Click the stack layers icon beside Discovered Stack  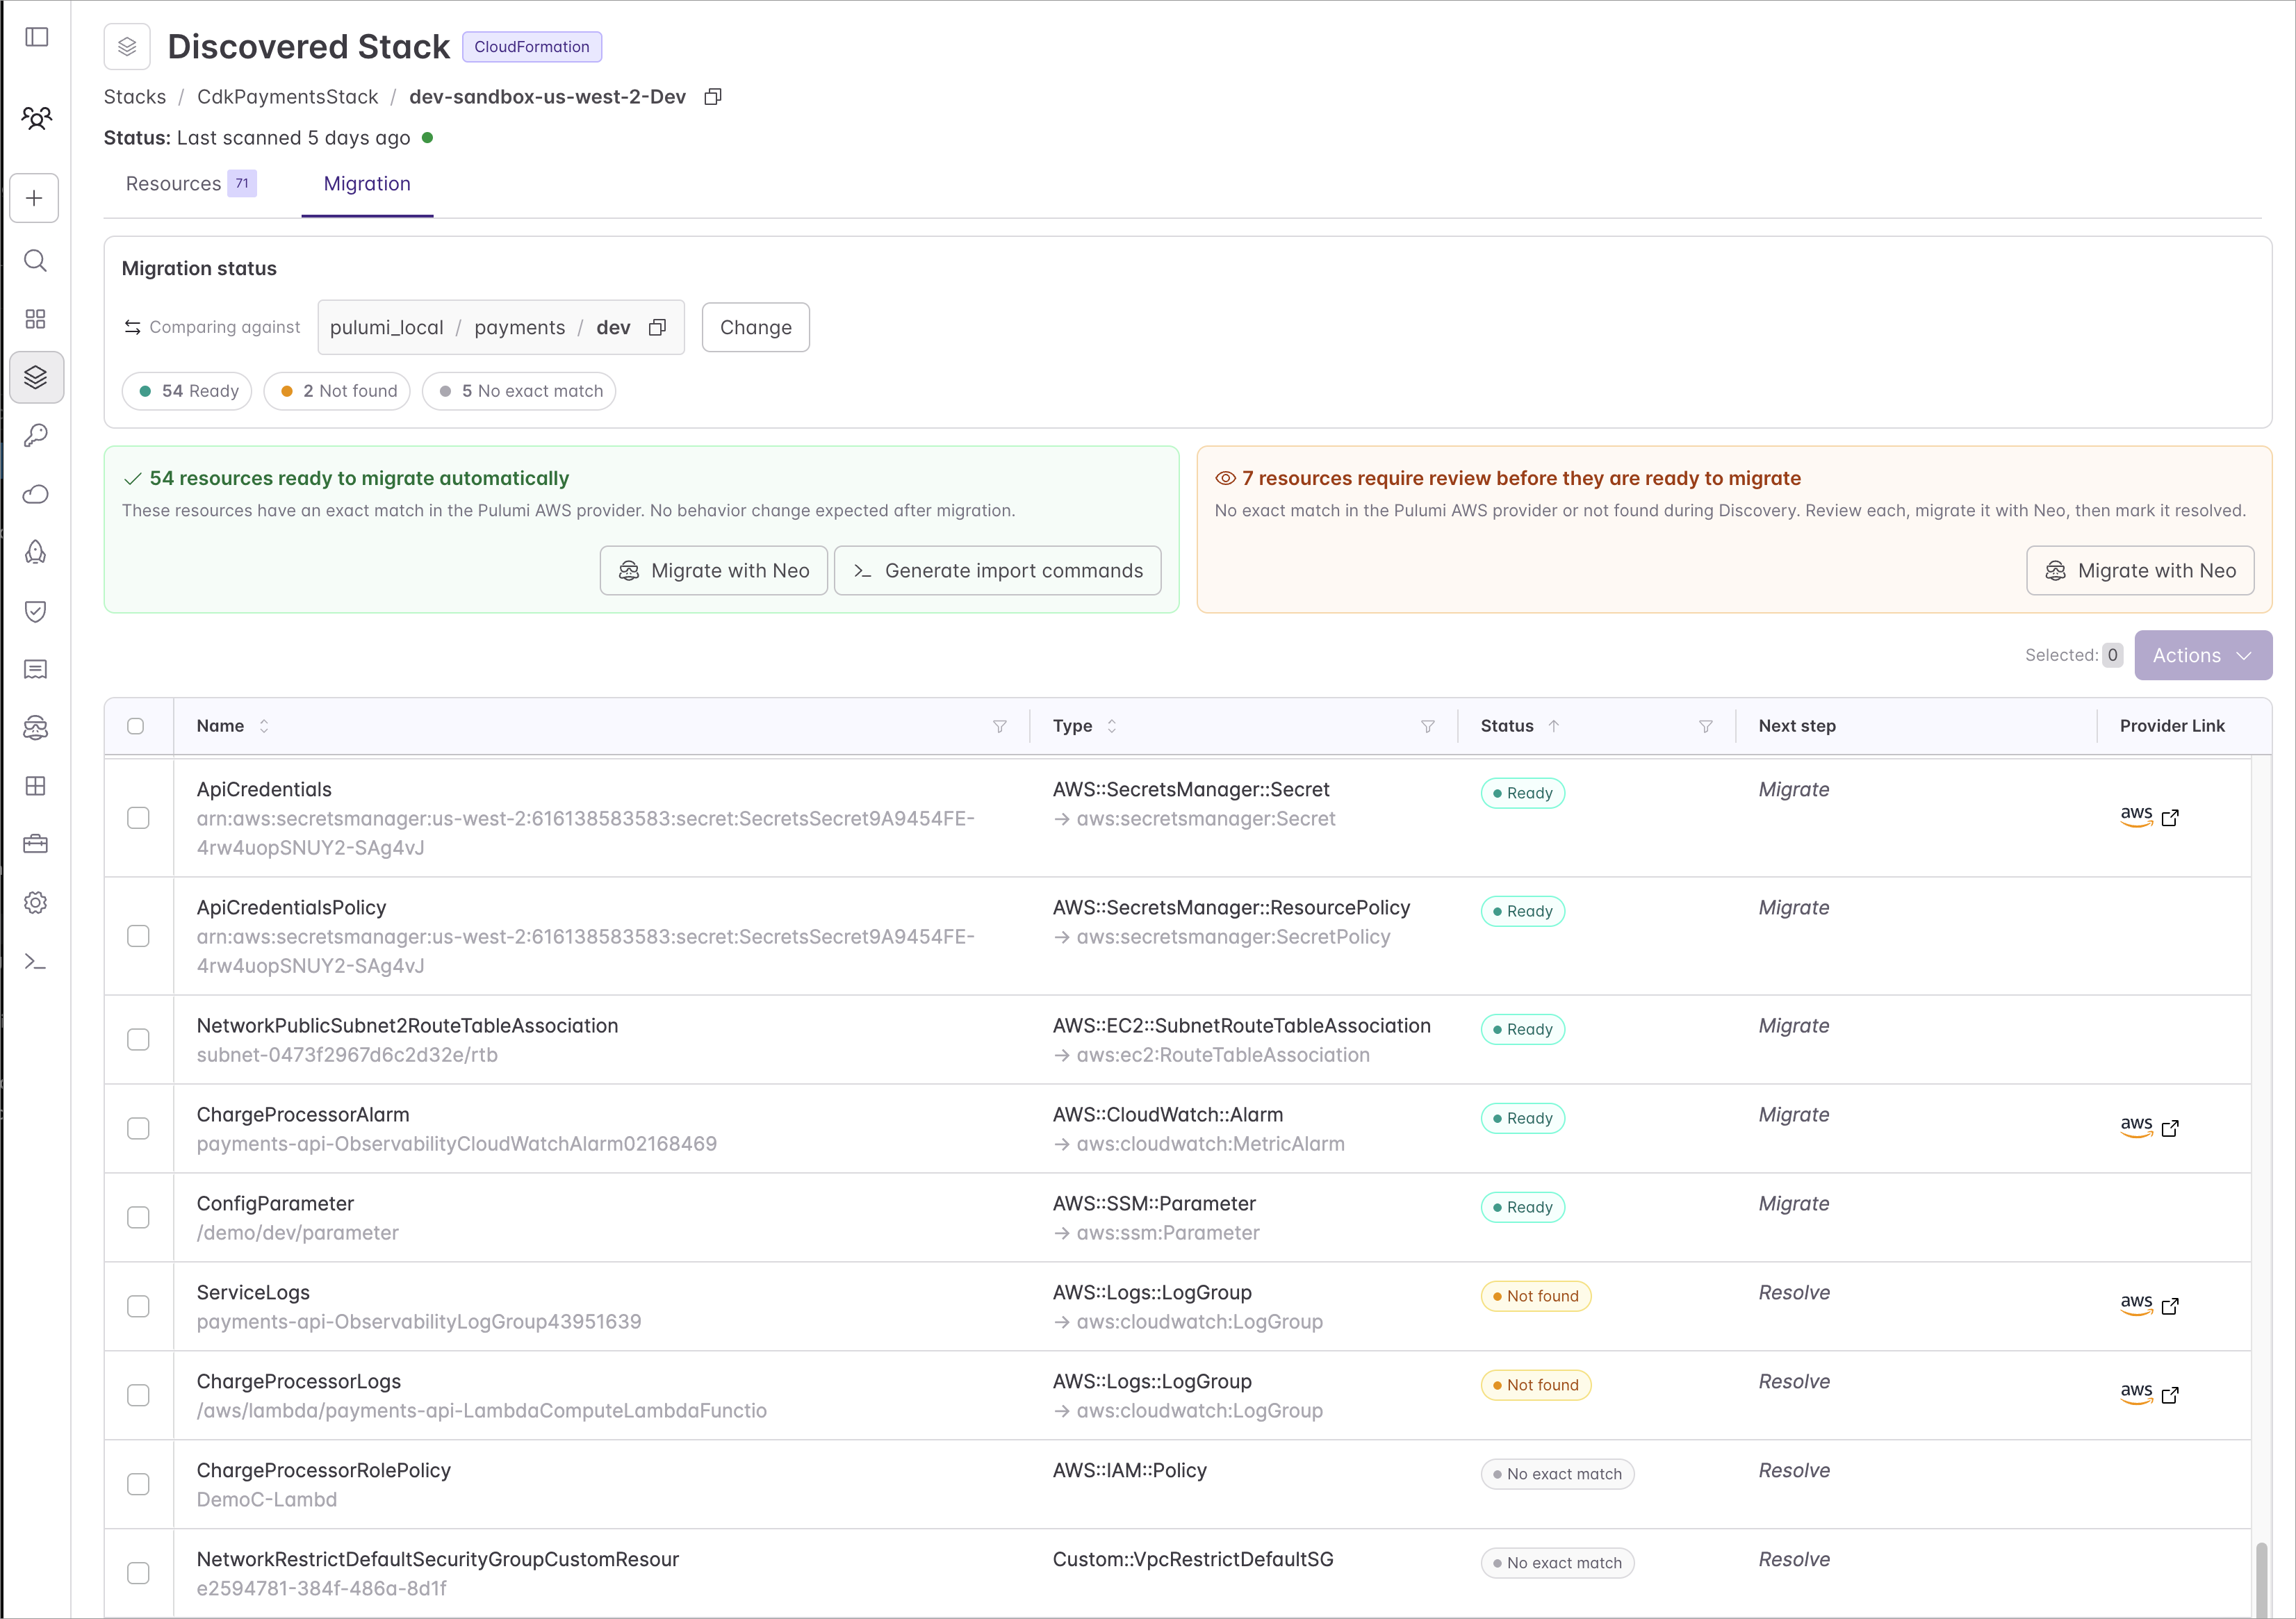(127, 46)
